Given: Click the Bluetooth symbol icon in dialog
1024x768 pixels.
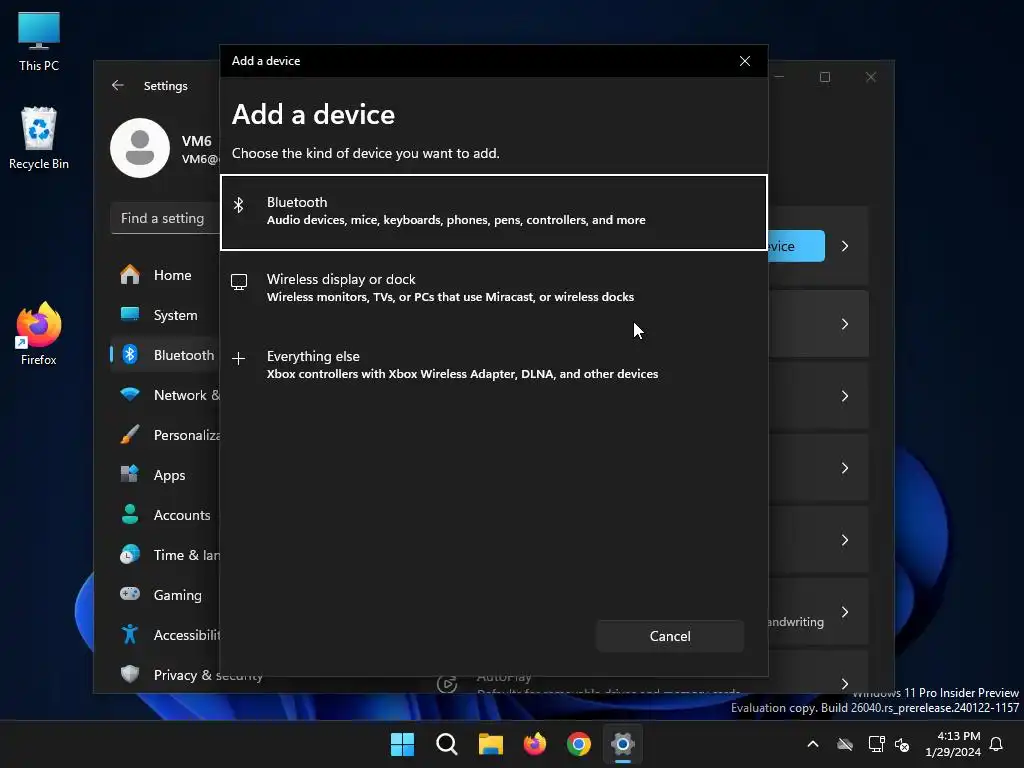Looking at the screenshot, I should [238, 205].
